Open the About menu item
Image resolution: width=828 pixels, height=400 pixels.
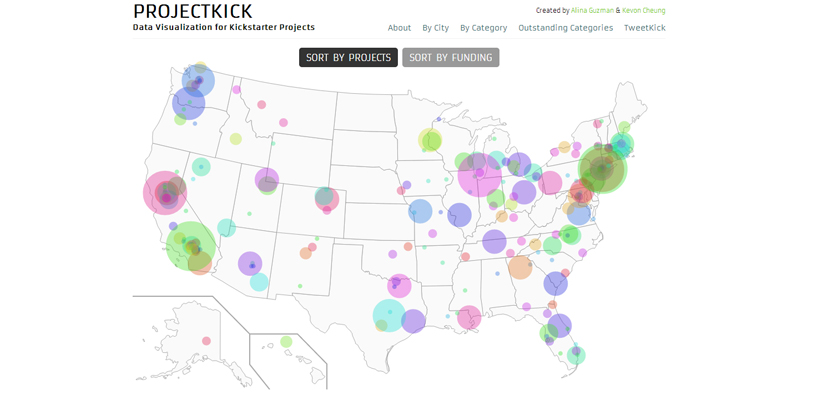point(399,28)
